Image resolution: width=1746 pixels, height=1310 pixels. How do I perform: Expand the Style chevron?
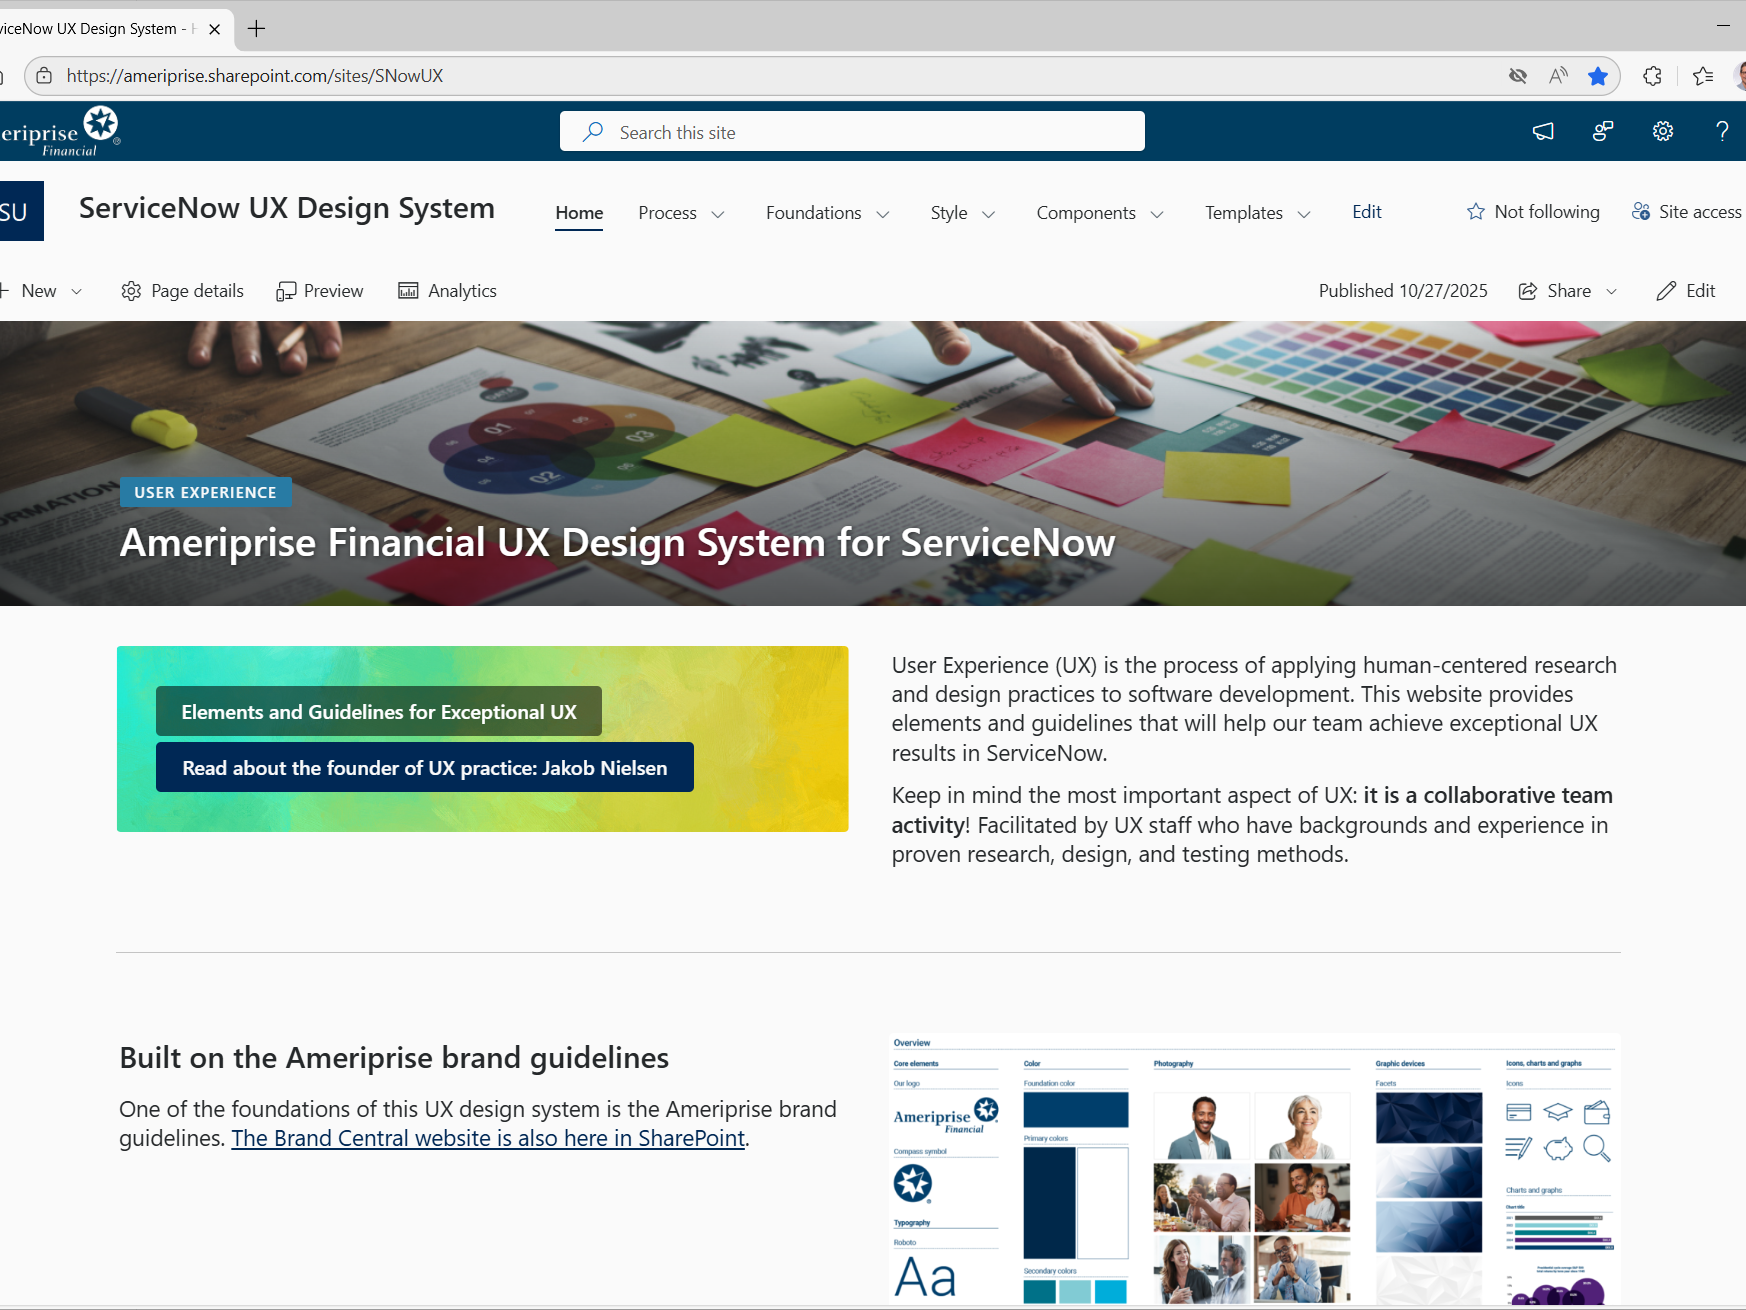pyautogui.click(x=989, y=214)
